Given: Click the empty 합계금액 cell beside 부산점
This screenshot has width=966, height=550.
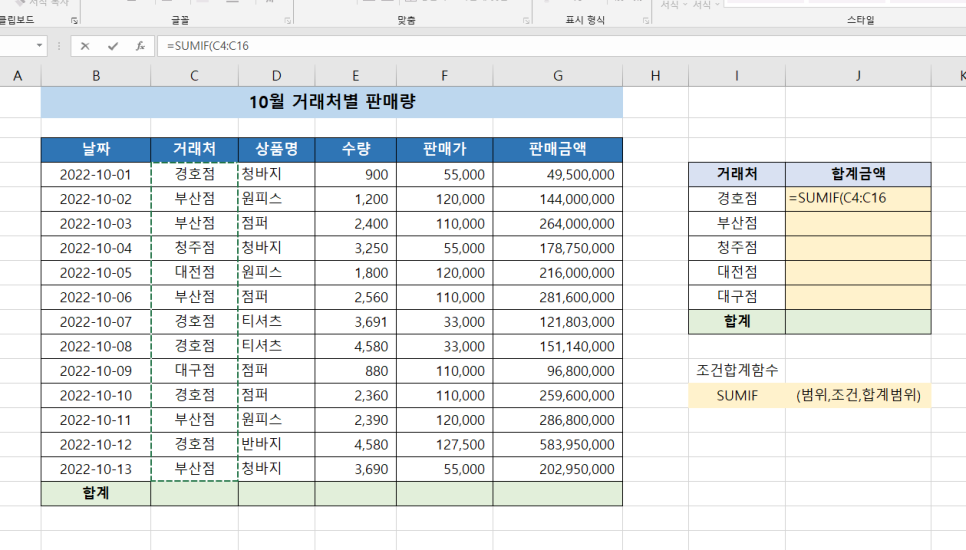Looking at the screenshot, I should click(858, 224).
